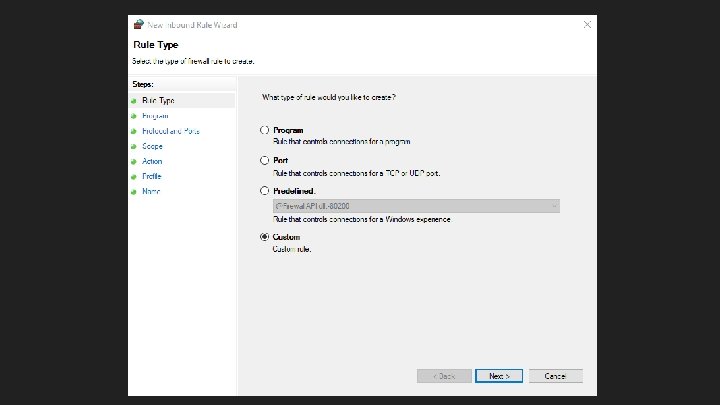This screenshot has height=405, width=720.
Task: Click the green bullet beside Rule Type step
Action: (134, 101)
